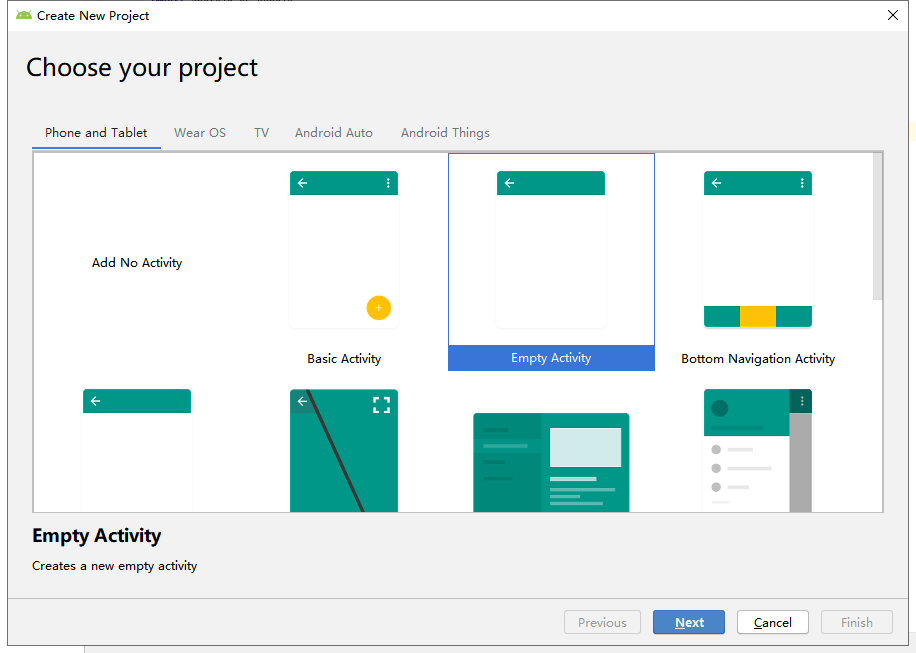
Task: Select the Phone and Tablet tab
Action: (96, 133)
